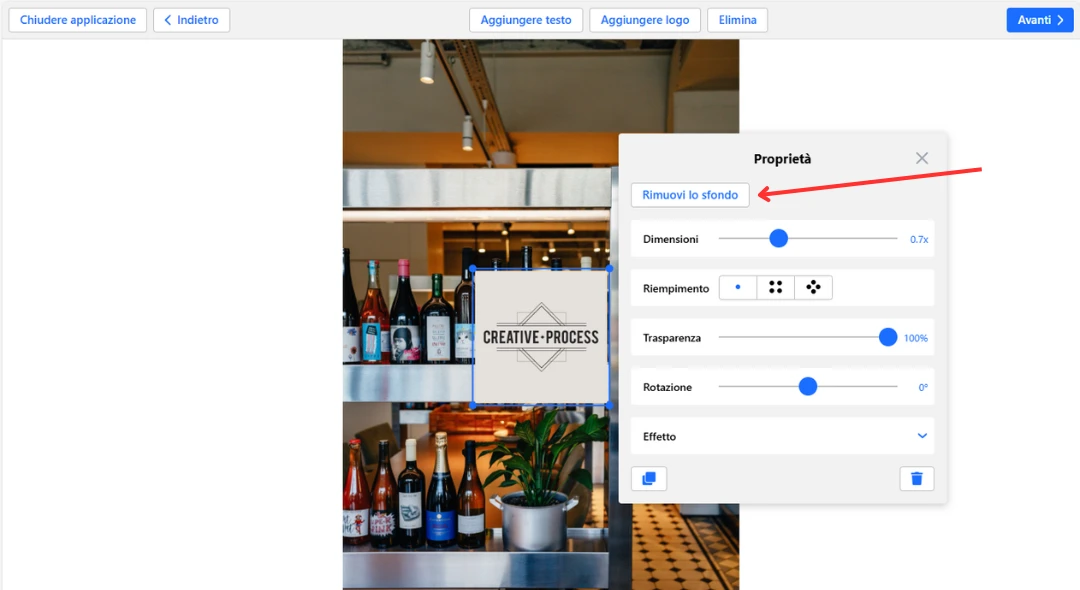Click the Rotazione slider handle
This screenshot has height=590, width=1080.
coord(808,386)
